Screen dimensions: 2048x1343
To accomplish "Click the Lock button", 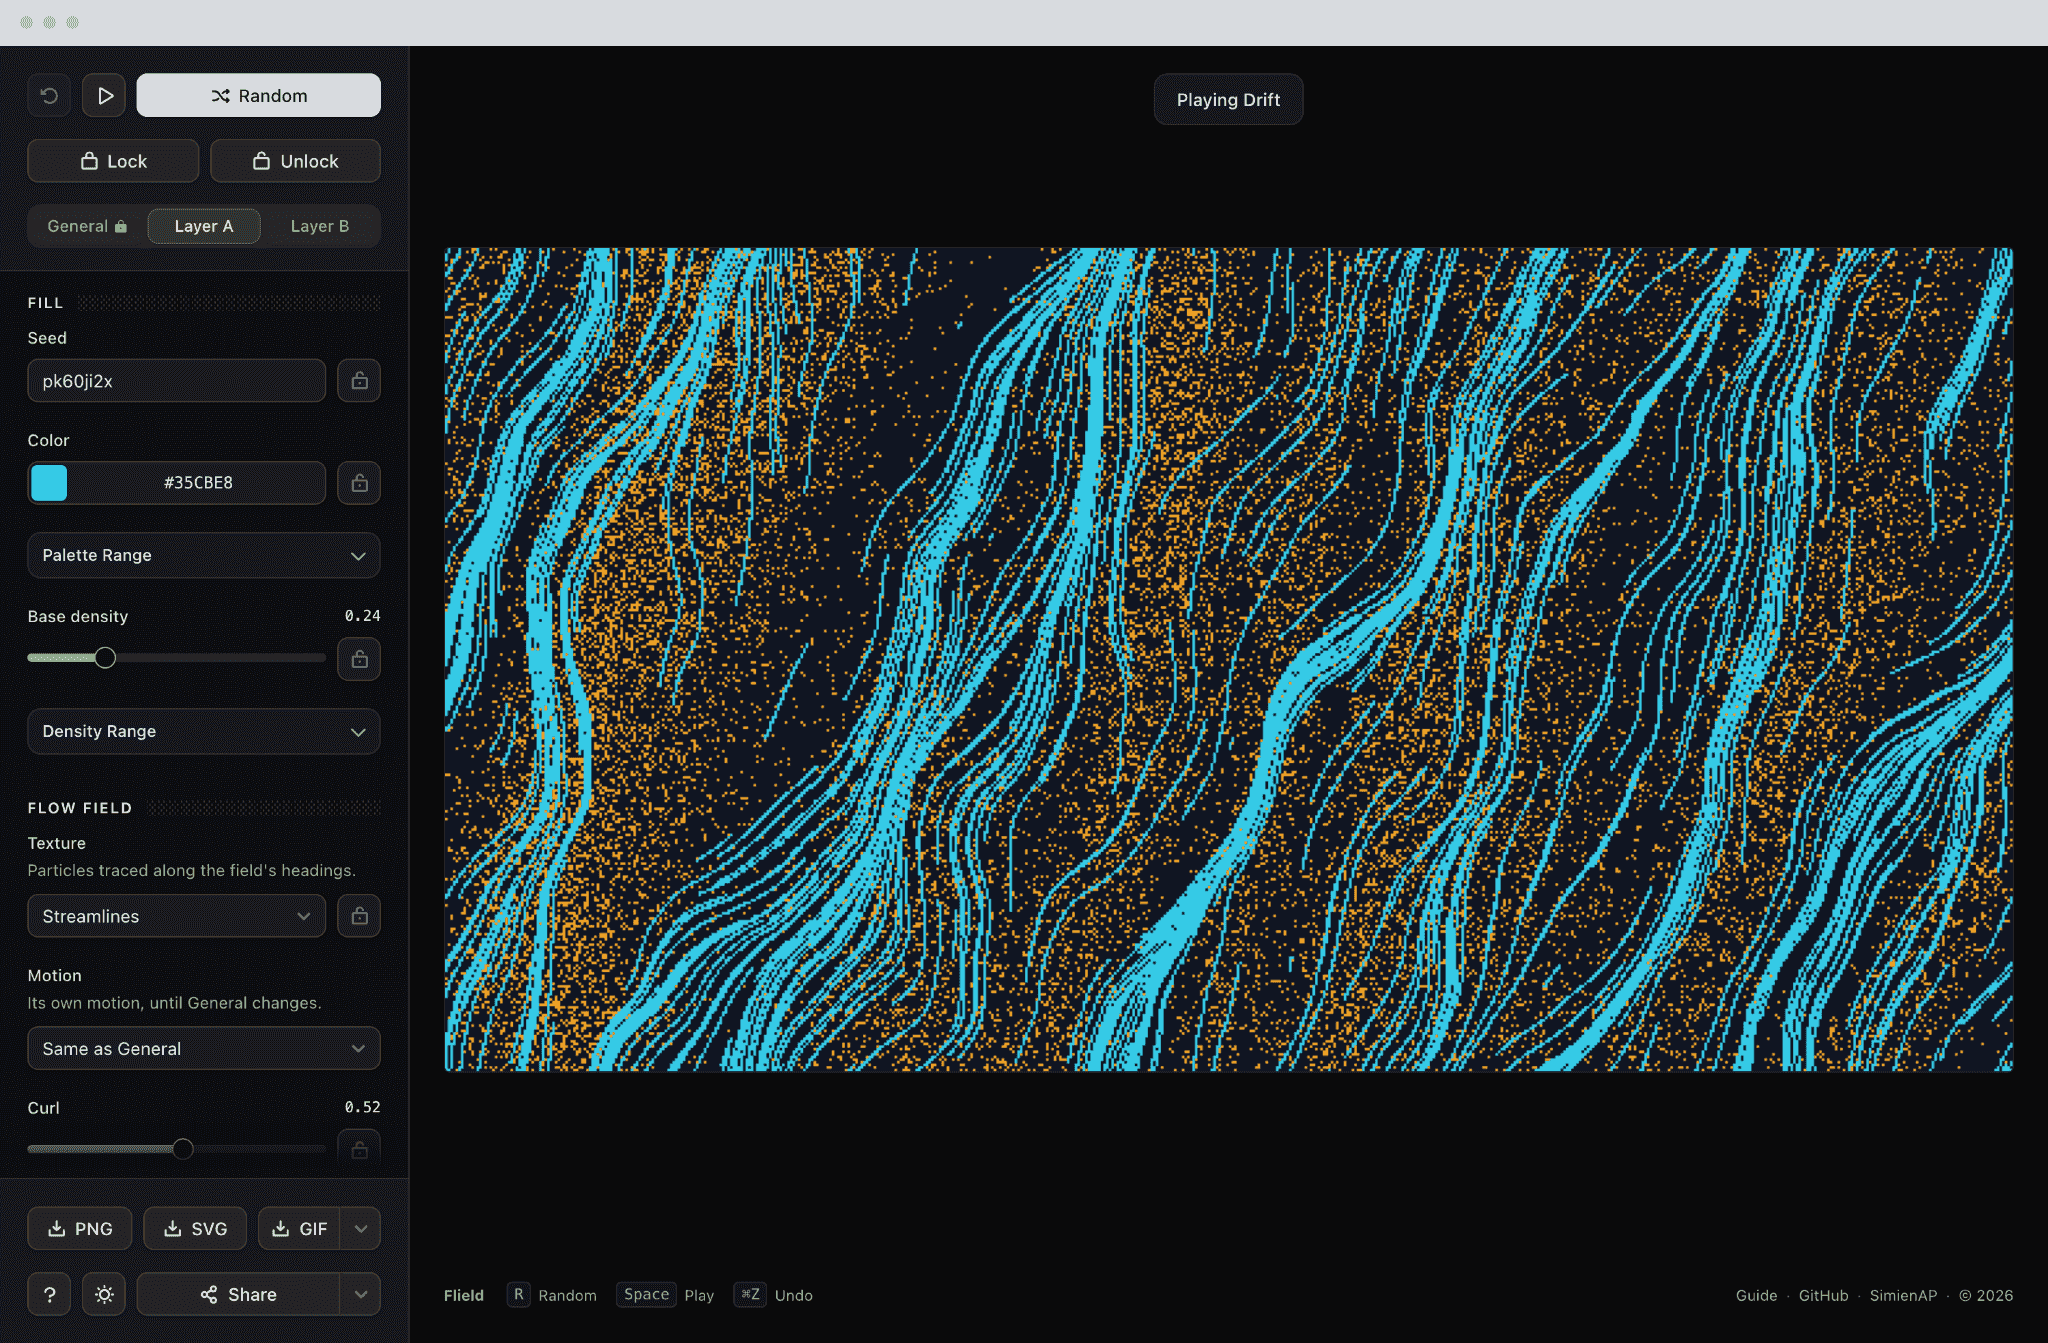I will point(113,161).
